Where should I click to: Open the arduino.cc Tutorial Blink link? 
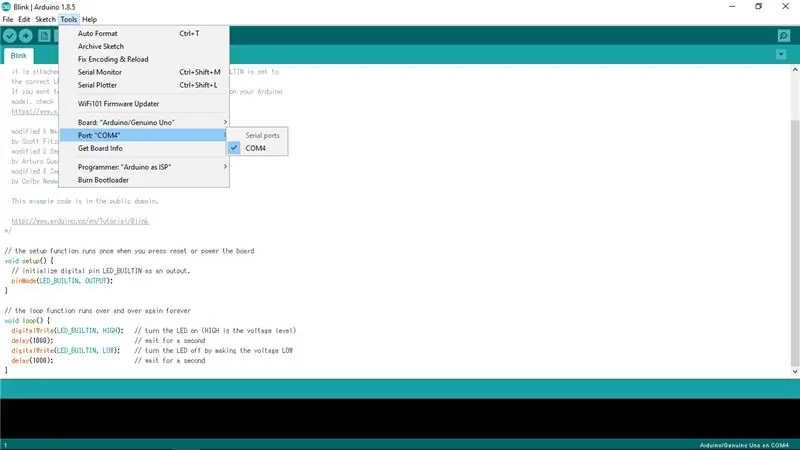click(x=80, y=221)
